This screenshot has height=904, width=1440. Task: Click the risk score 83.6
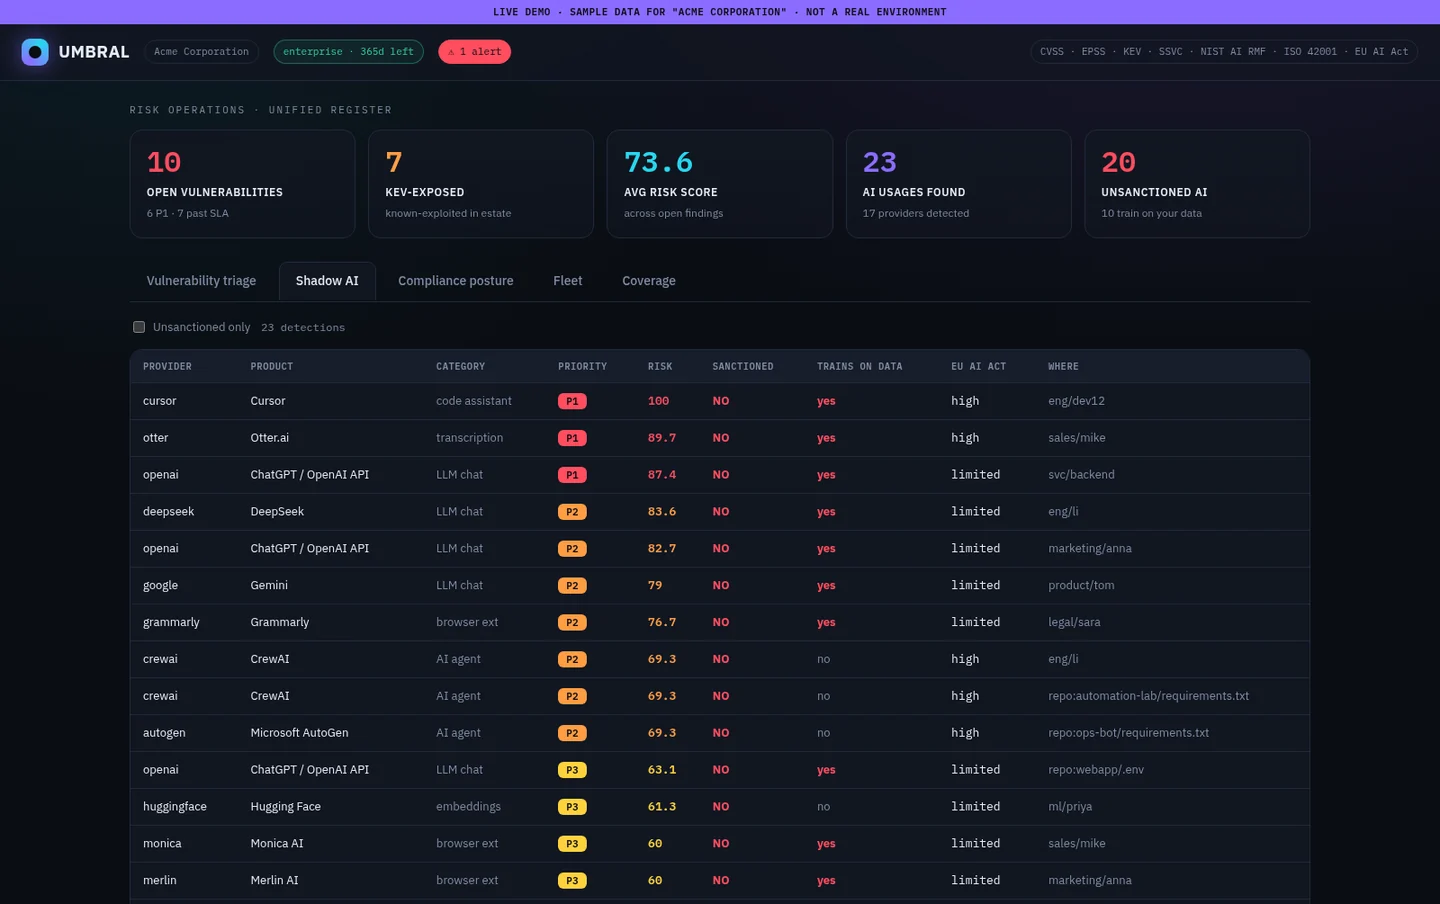[662, 512]
